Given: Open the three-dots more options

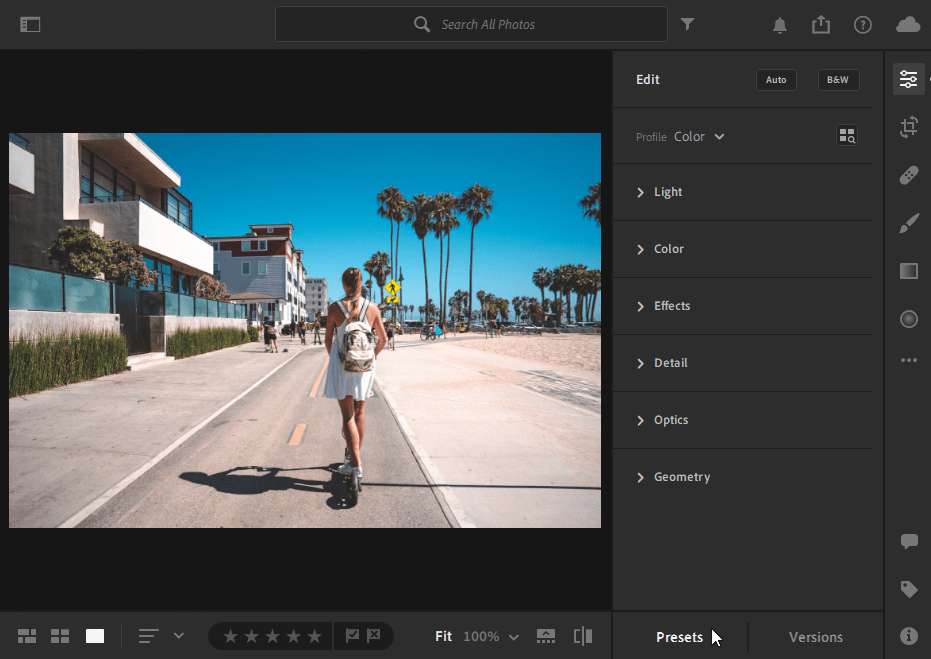Looking at the screenshot, I should click(x=908, y=360).
